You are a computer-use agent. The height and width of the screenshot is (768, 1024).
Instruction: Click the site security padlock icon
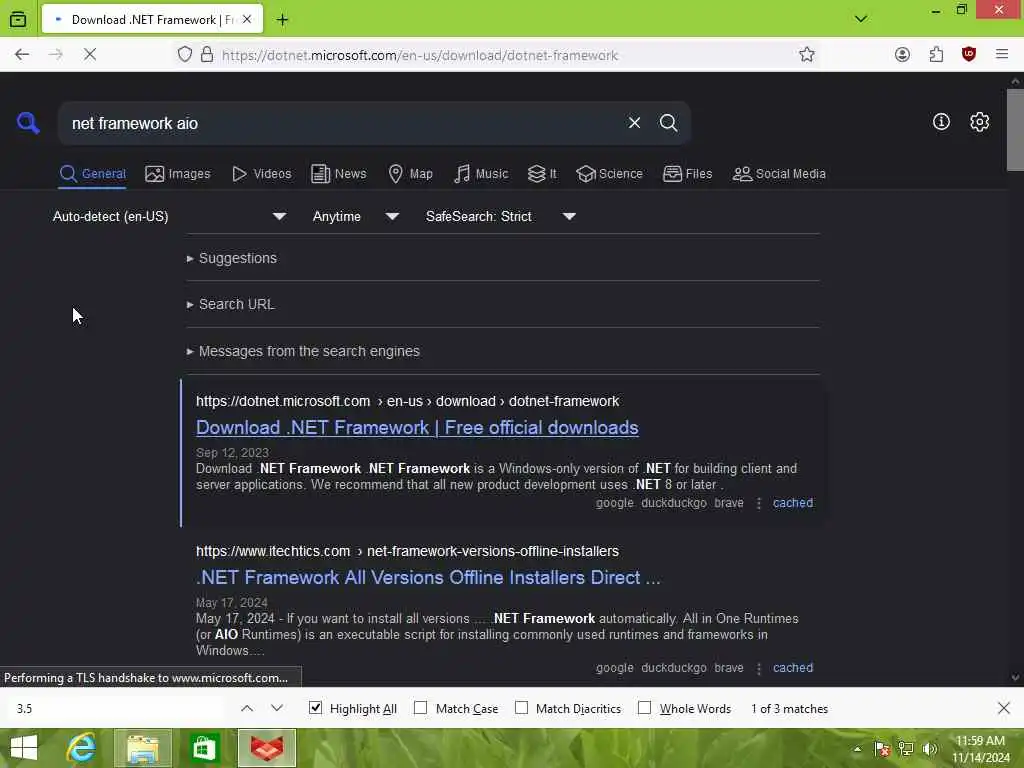tap(207, 55)
